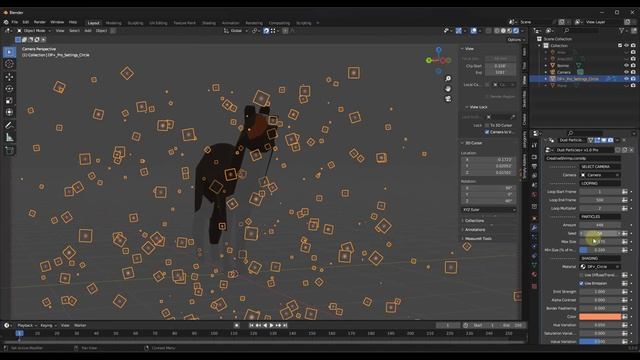Image resolution: width=640 pixels, height=360 pixels.
Task: Toggle camera view icon in viewport
Action: pos(448,99)
